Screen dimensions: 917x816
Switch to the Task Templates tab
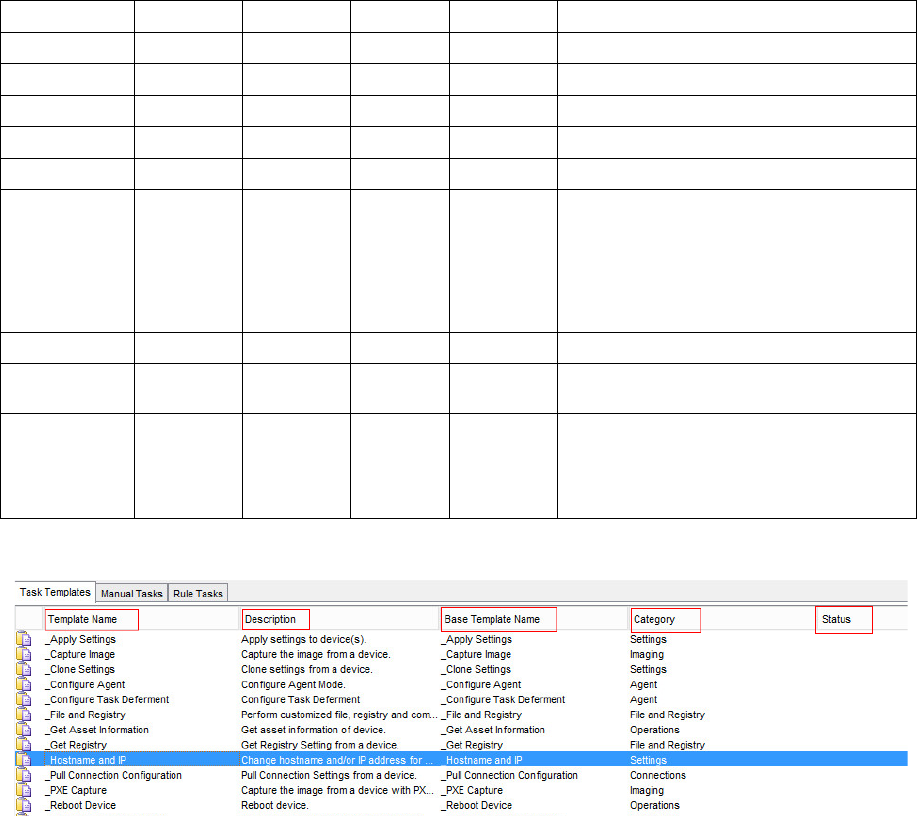click(55, 592)
